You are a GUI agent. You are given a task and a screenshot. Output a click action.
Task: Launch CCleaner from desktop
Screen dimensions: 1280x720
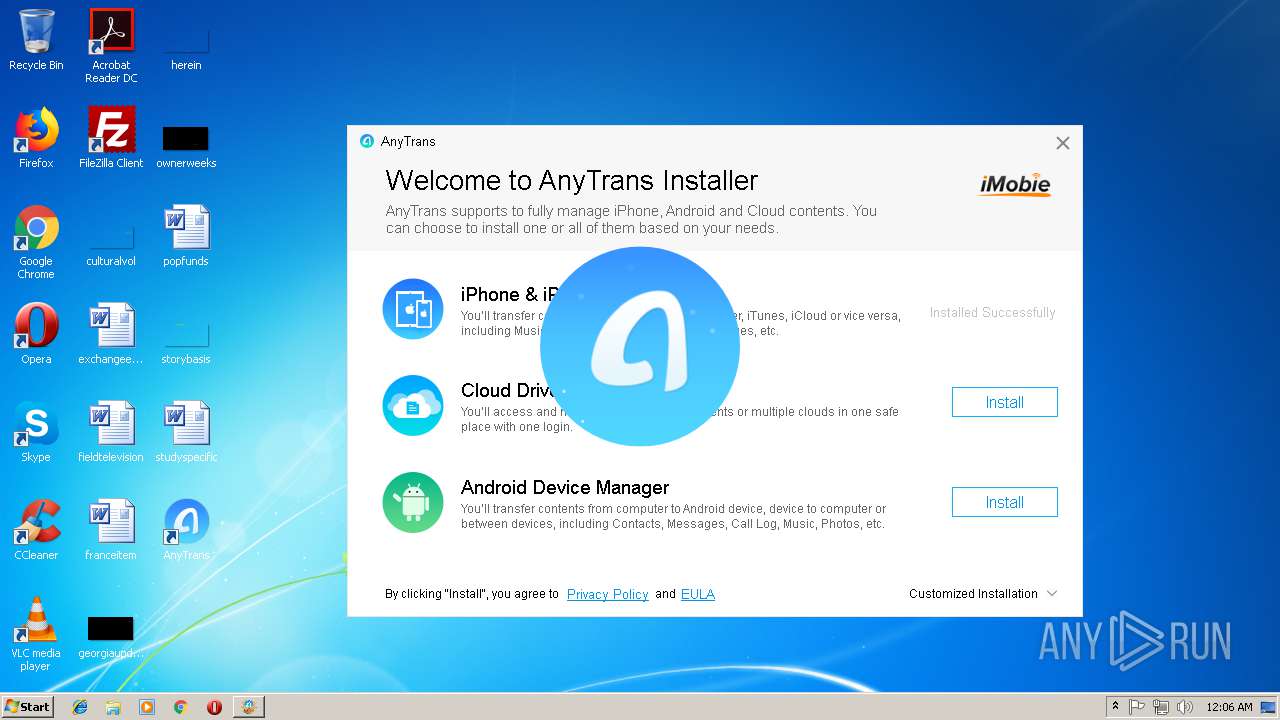point(36,530)
